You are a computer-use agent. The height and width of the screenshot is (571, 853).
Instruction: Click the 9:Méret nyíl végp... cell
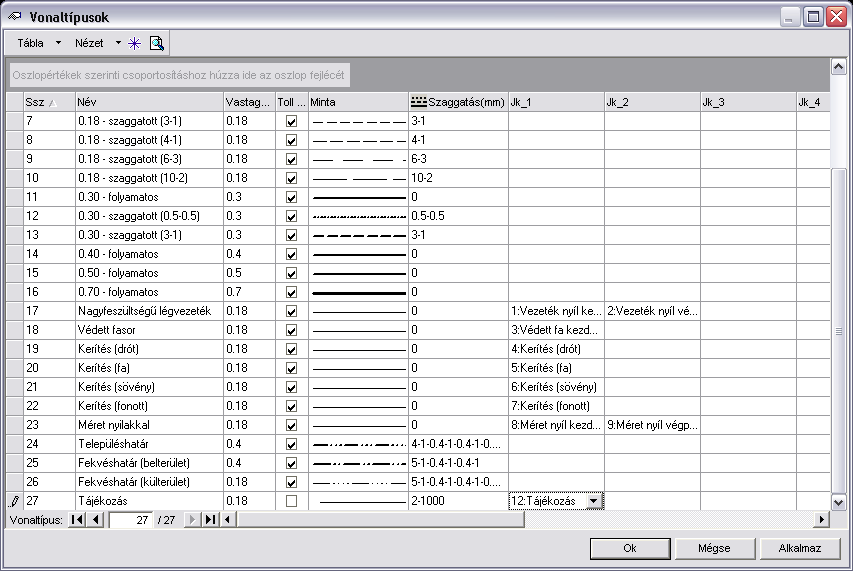pos(652,425)
